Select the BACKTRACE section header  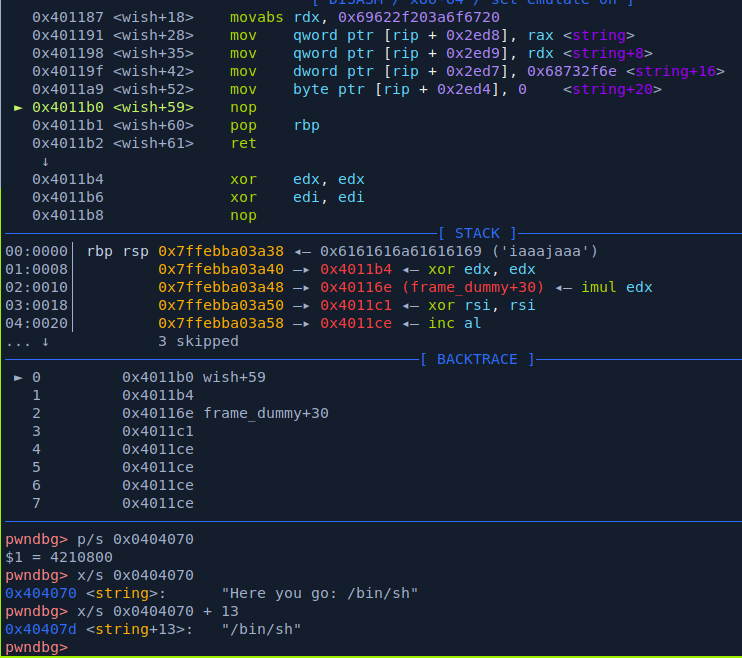(475, 359)
